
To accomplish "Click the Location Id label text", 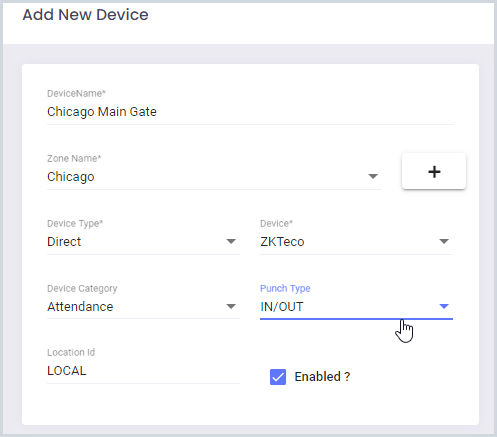I will (x=71, y=352).
